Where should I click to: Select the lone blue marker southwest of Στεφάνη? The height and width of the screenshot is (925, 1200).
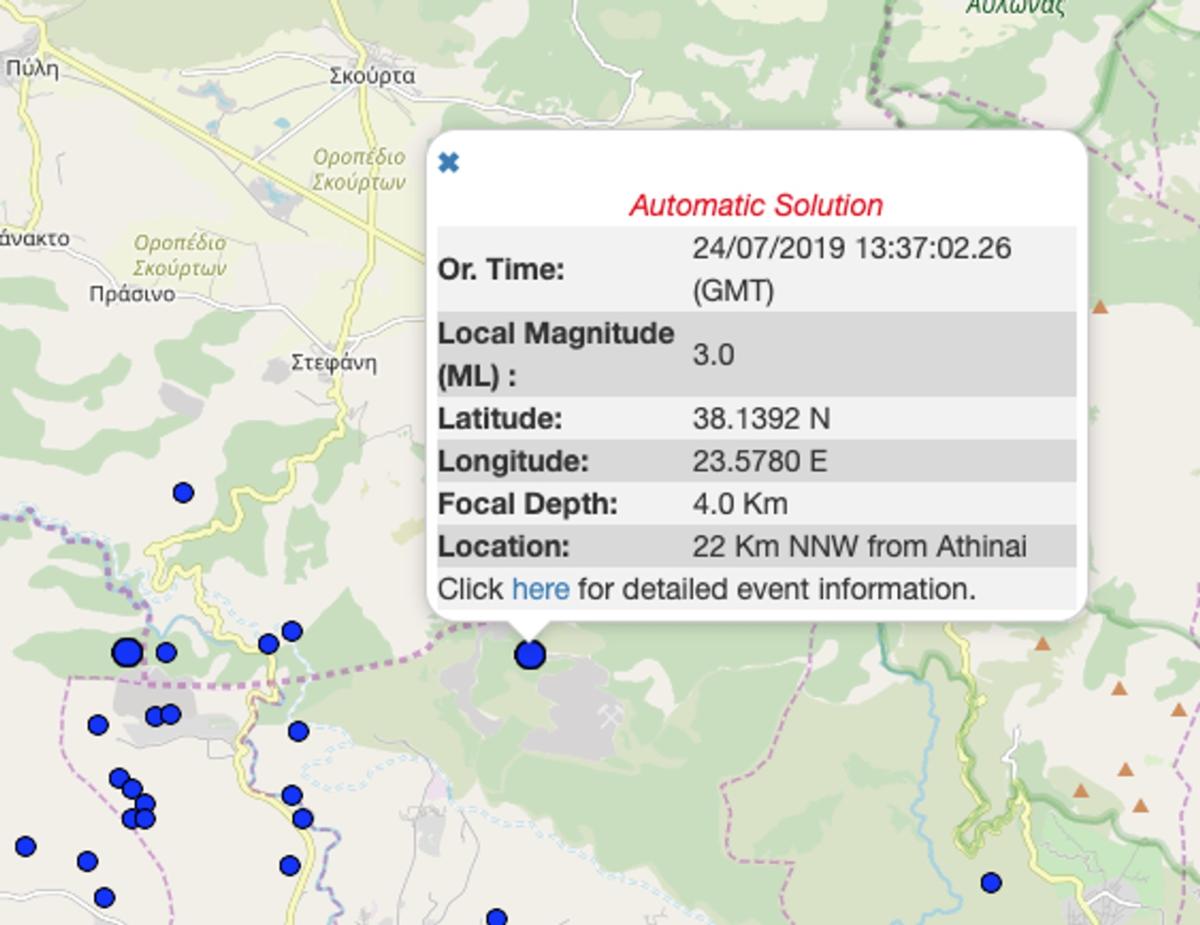(x=183, y=492)
